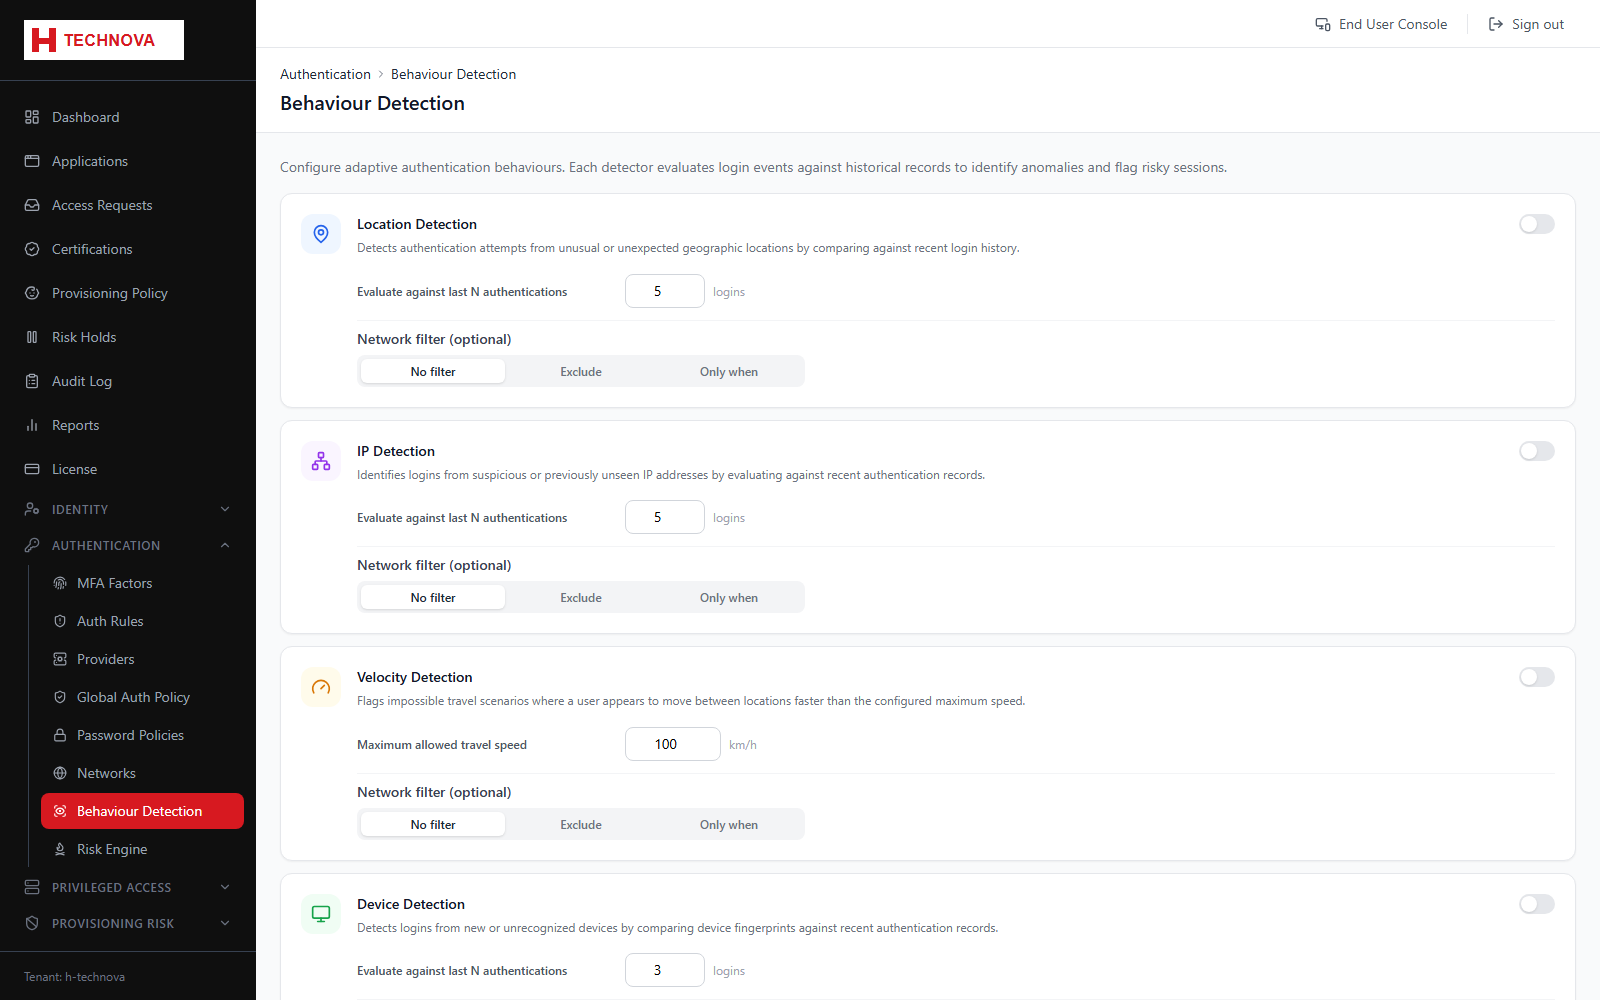Edit Location Detection logins count field
1600x1000 pixels.
pos(665,291)
